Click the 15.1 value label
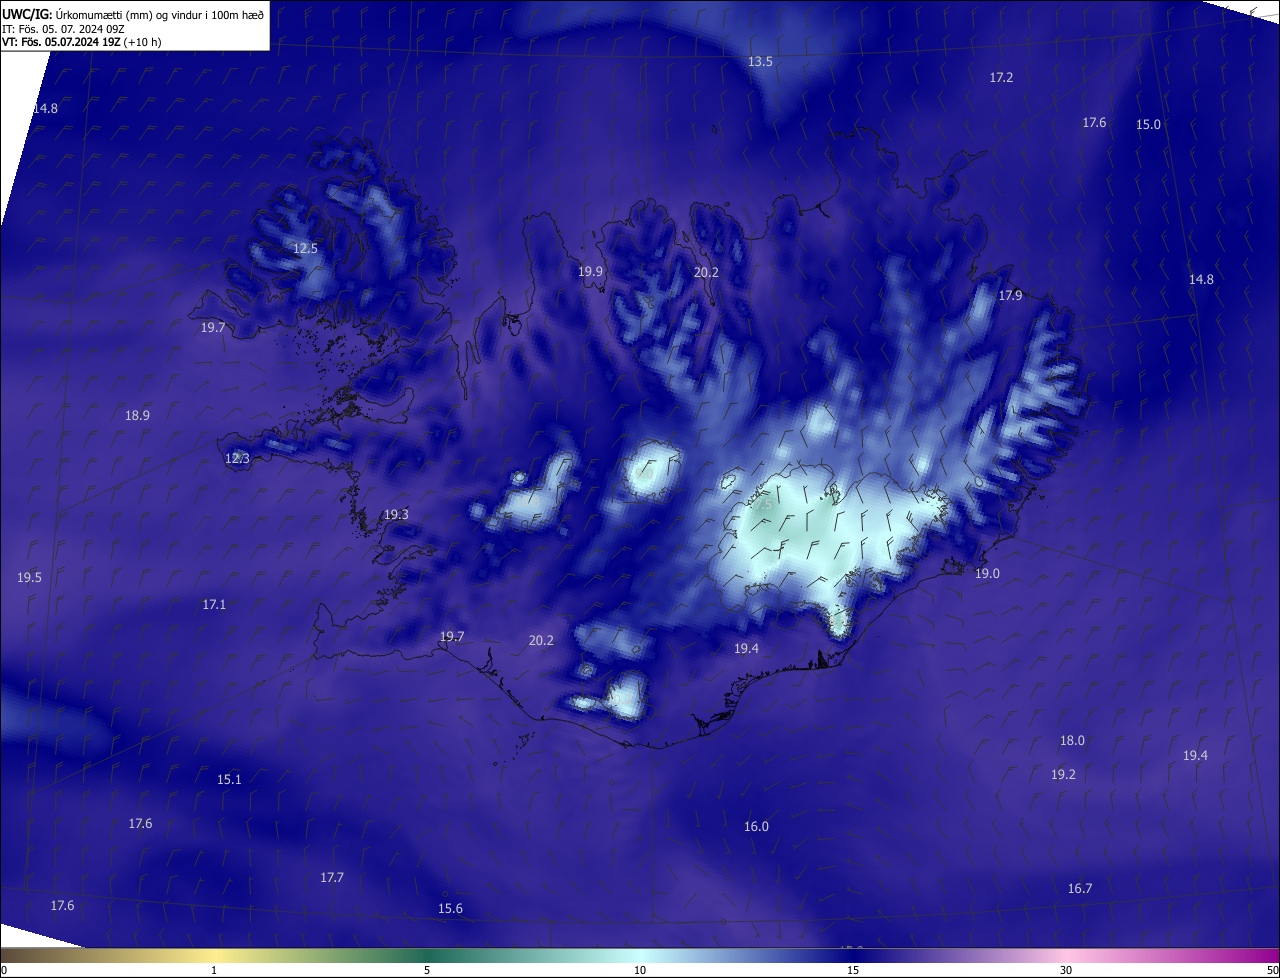Screen dimensions: 1280x978 click(x=229, y=780)
